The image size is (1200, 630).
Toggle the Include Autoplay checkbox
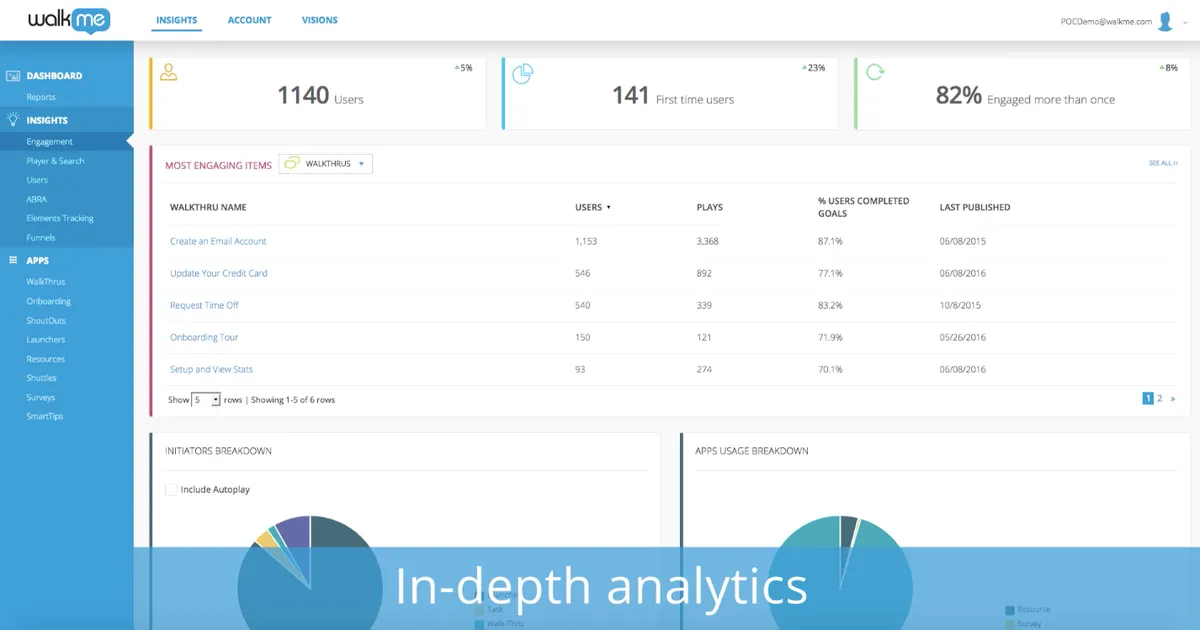point(171,490)
